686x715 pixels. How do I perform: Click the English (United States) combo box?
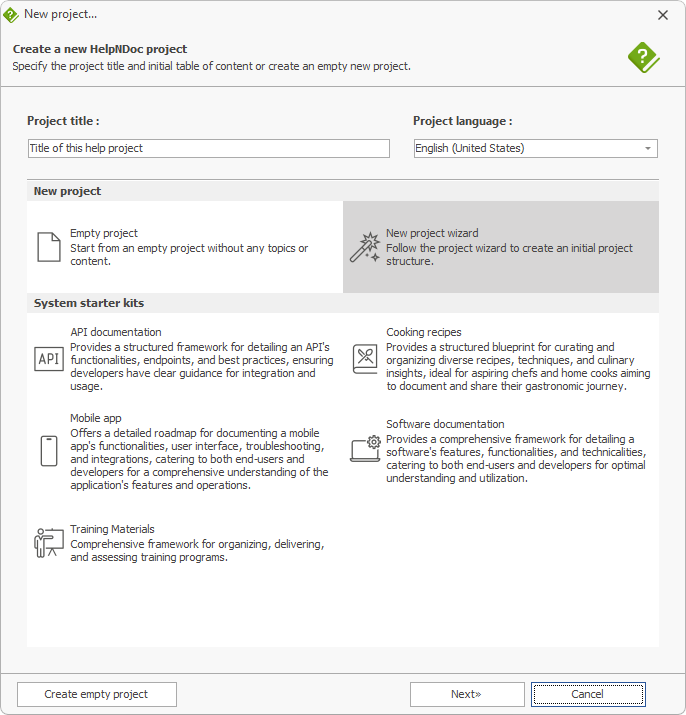click(535, 149)
